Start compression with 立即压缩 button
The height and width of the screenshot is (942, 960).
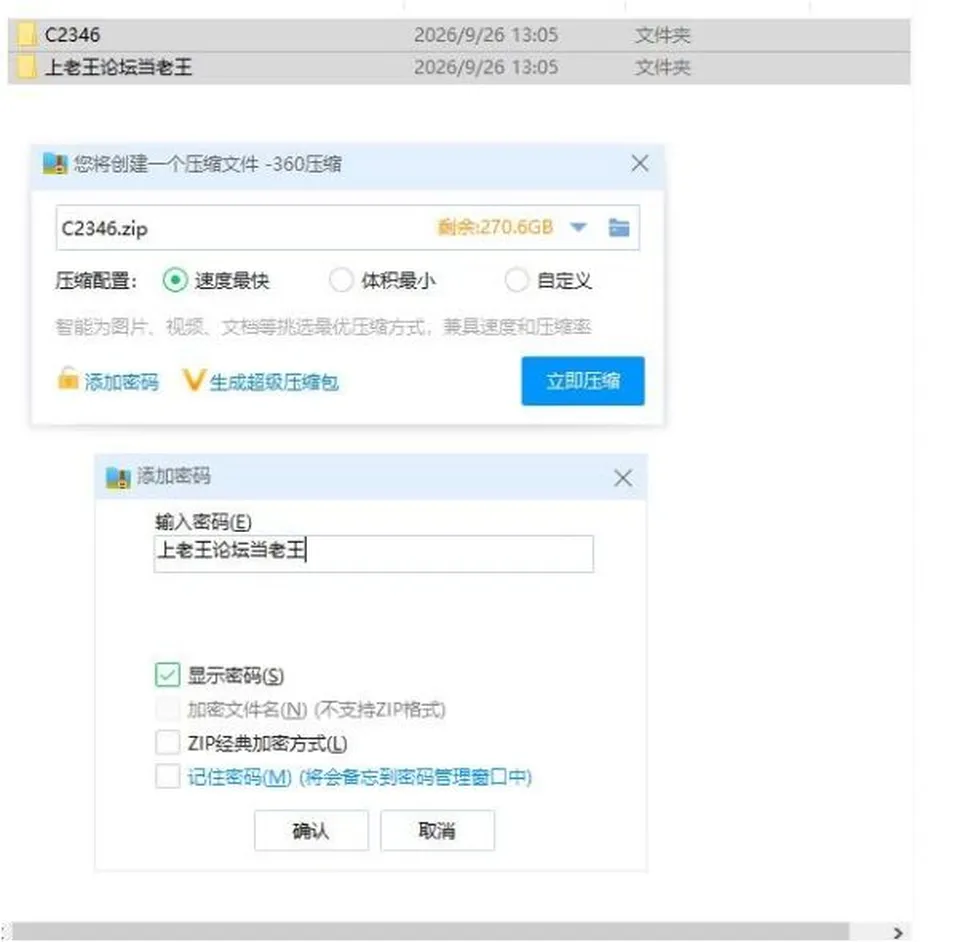pyautogui.click(x=583, y=381)
